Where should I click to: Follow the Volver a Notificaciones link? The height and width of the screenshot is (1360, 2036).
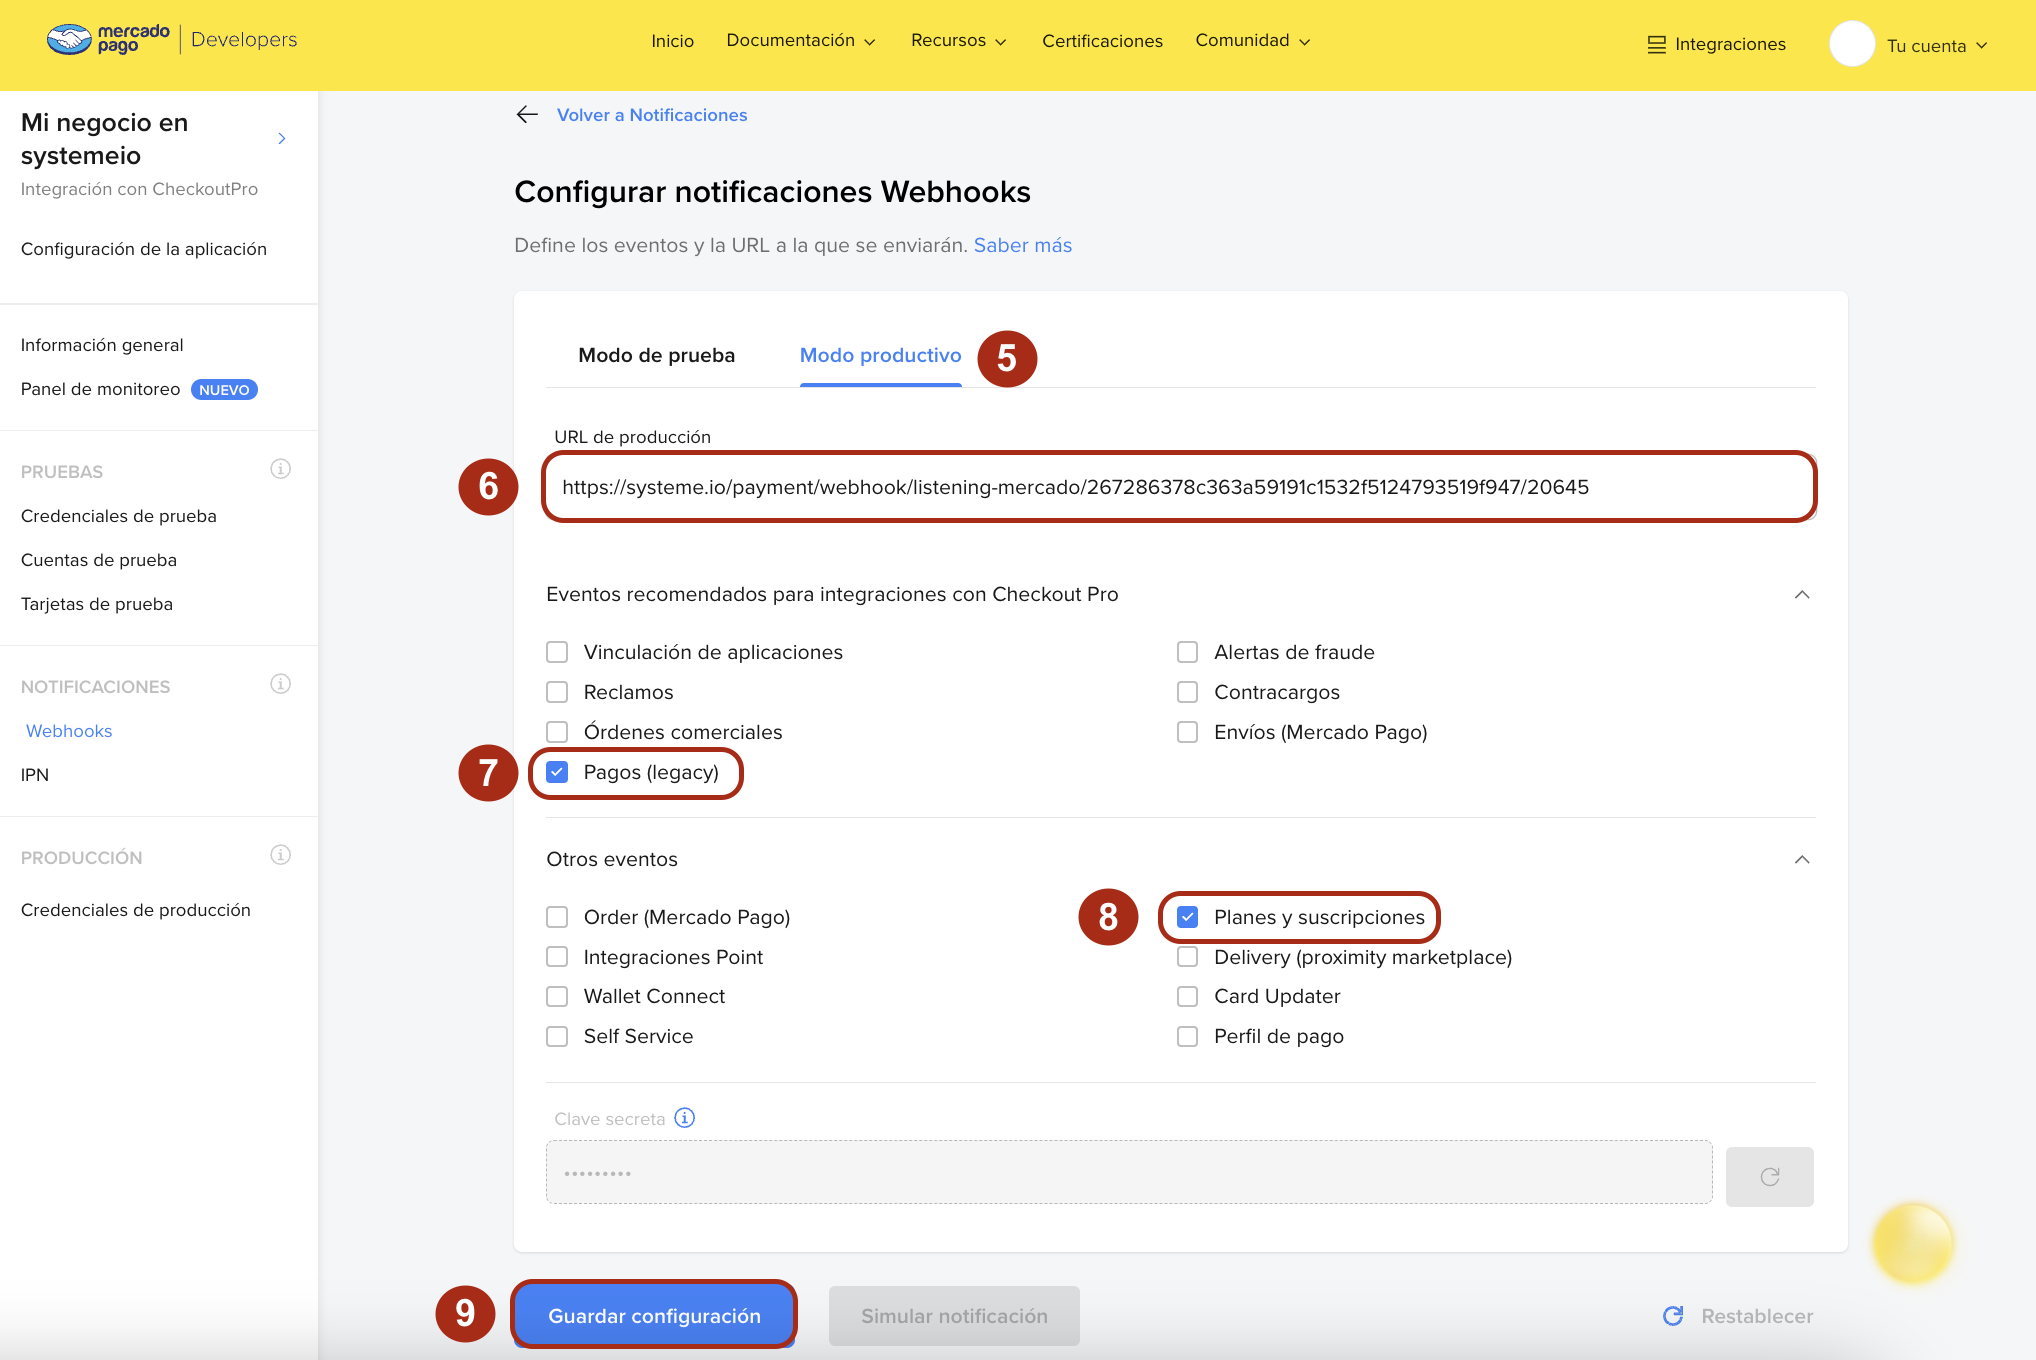(x=652, y=115)
